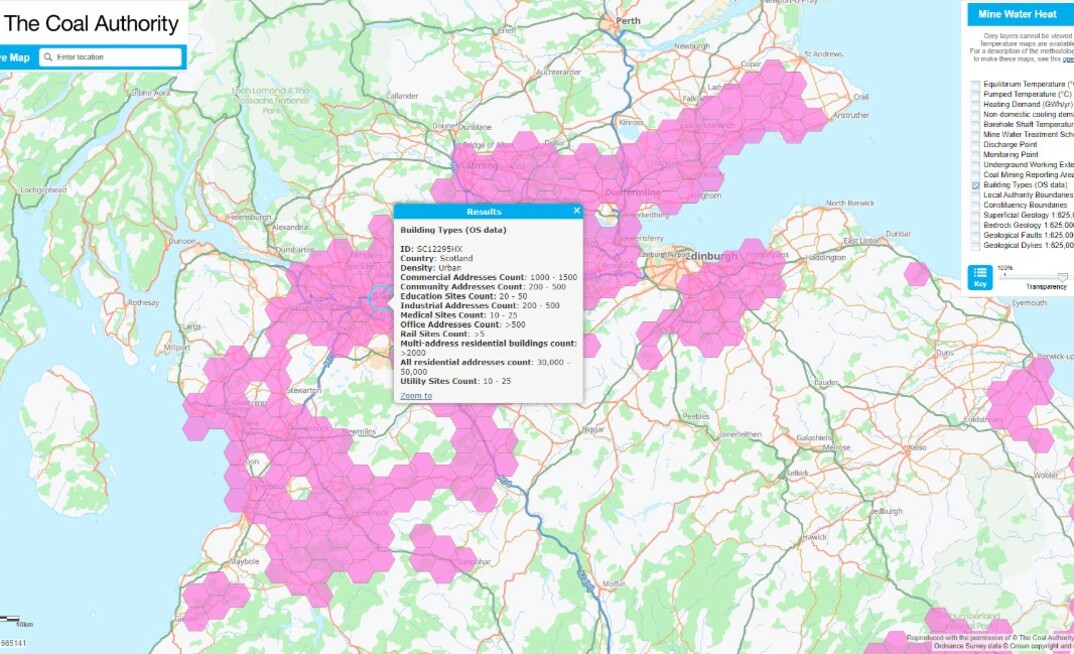Enable the Equilibrium Temperature layer
The image size is (1074, 654).
pos(976,84)
